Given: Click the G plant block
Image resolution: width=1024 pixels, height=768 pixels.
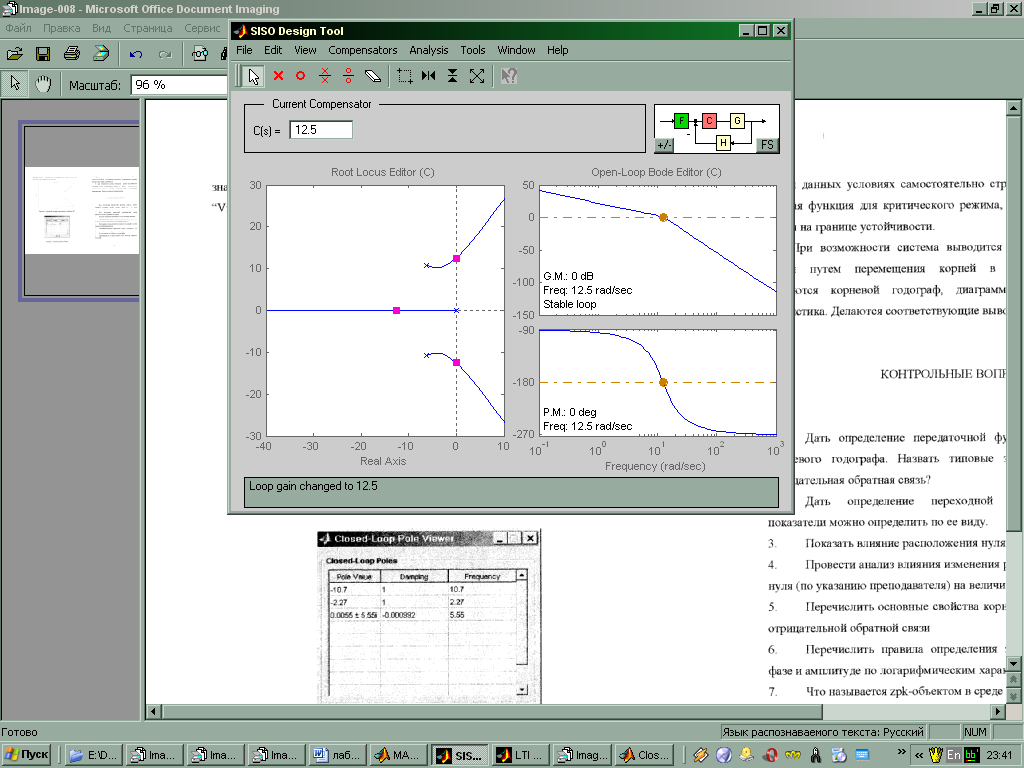Looking at the screenshot, I should pos(737,121).
